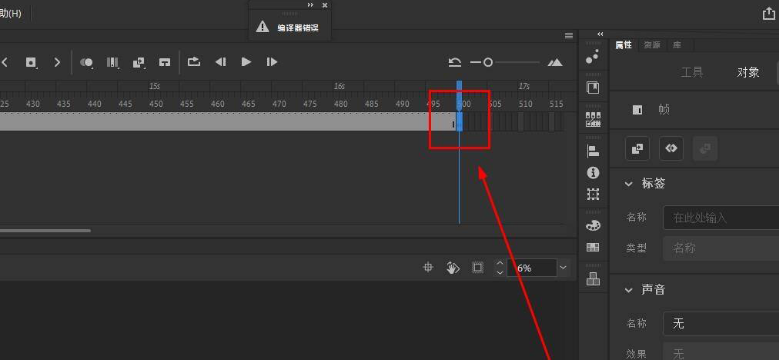Click the 16s time marker
Image resolution: width=779 pixels, height=360 pixels.
[x=339, y=86]
